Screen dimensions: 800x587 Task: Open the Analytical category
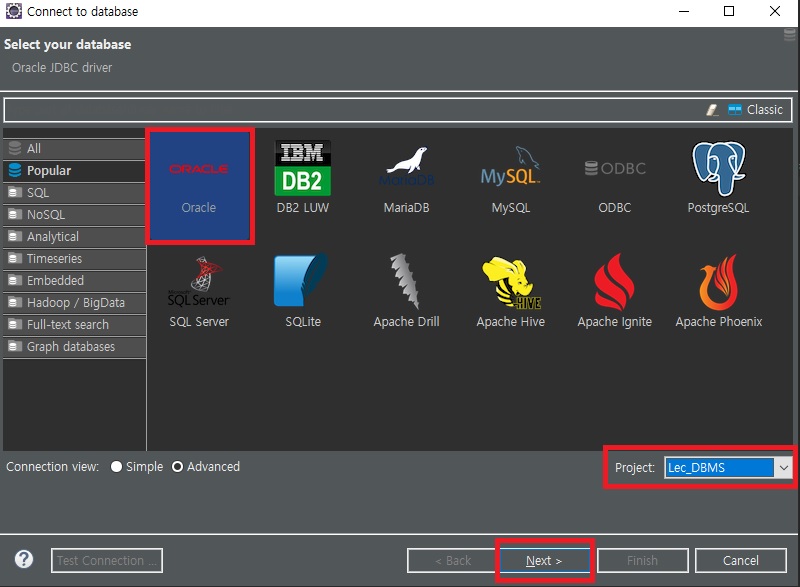tap(74, 237)
